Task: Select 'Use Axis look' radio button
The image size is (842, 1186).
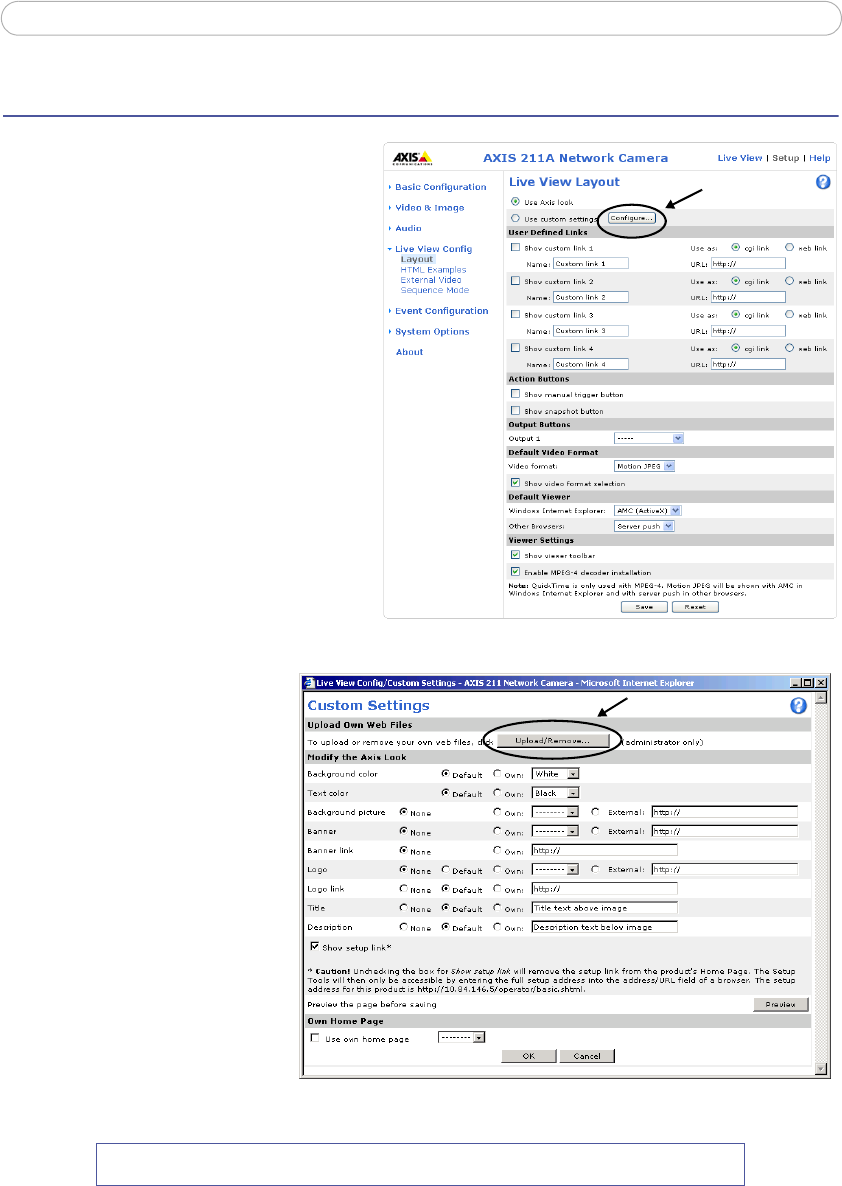Action: click(x=515, y=202)
